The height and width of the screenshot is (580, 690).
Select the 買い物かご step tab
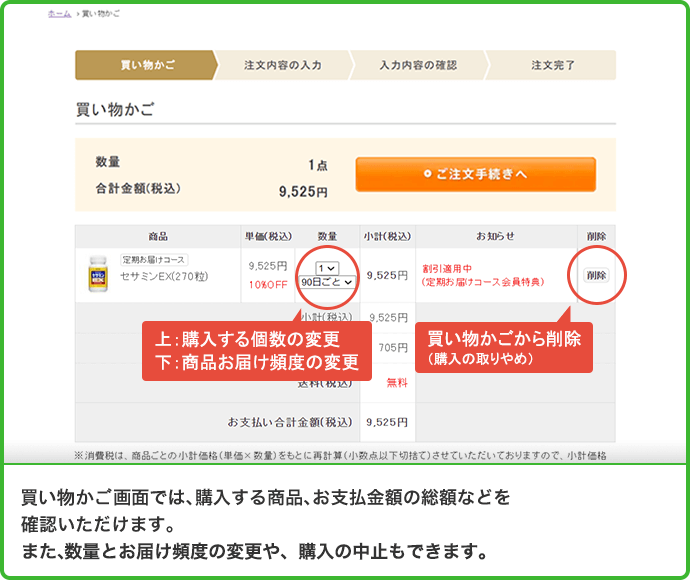[x=147, y=65]
